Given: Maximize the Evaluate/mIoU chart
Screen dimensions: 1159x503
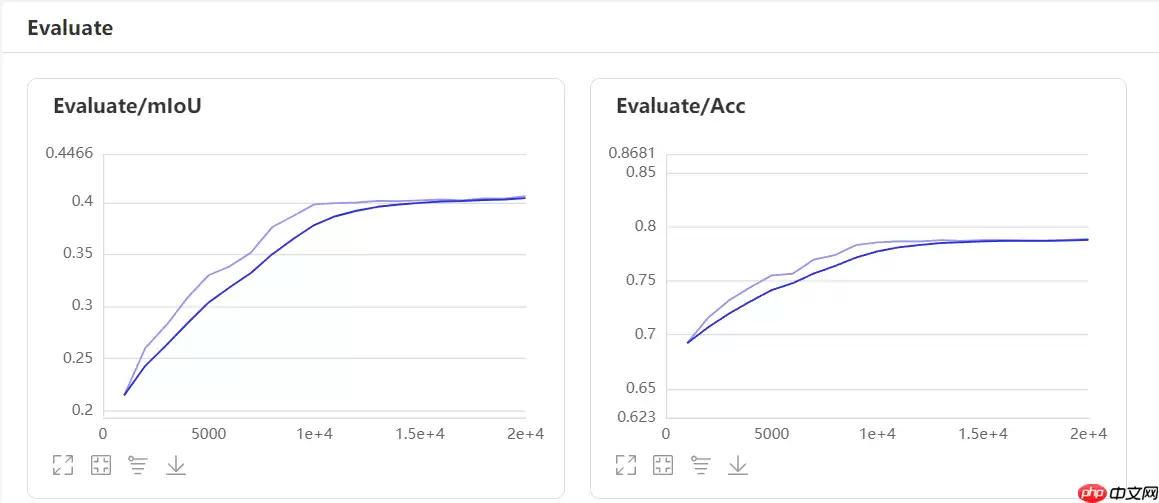Looking at the screenshot, I should 63,465.
